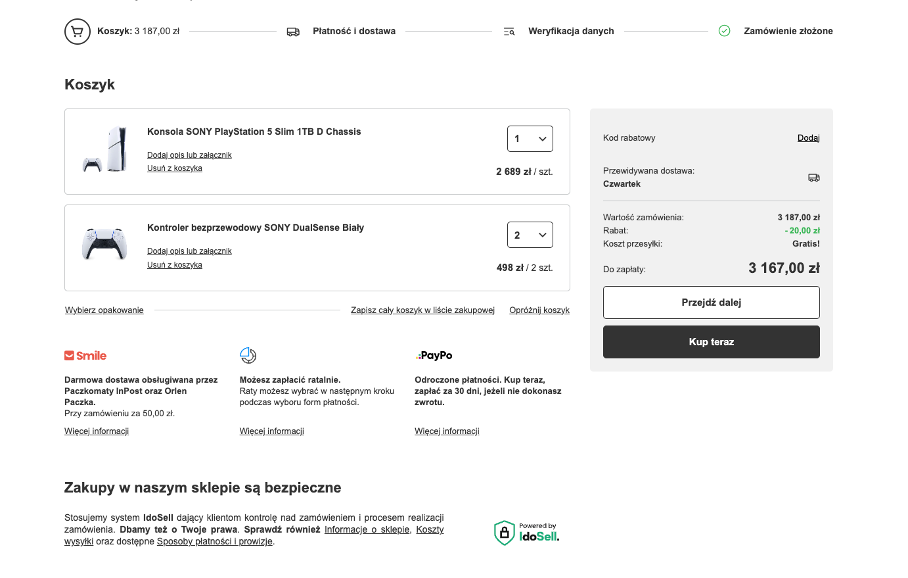The width and height of the screenshot is (908, 578).
Task: Click the 498 zł / 2 szt. price
Action: (x=524, y=268)
